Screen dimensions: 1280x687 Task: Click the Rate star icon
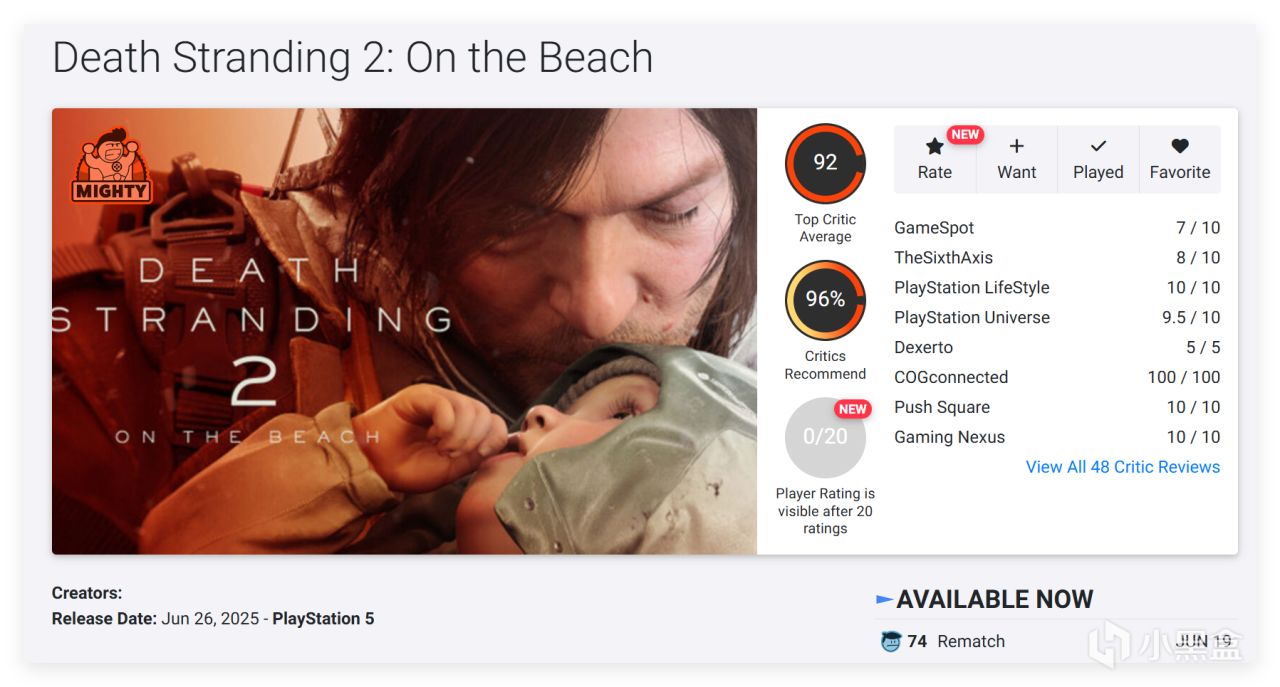point(934,146)
